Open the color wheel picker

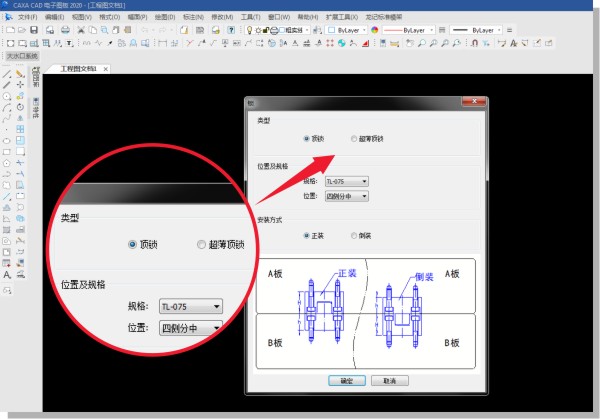click(375, 30)
